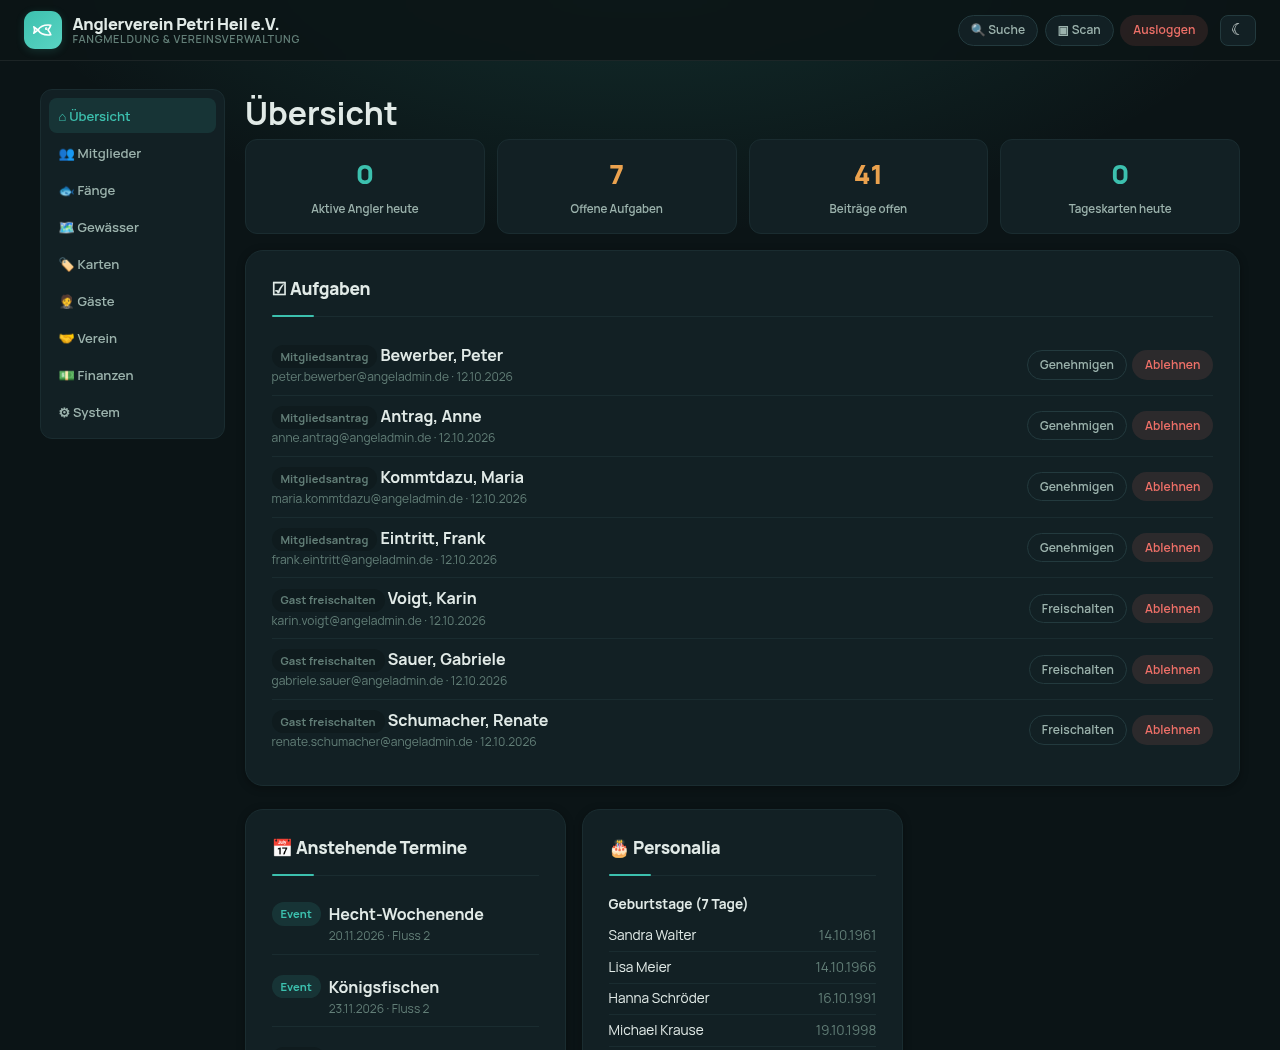
Task: Open Fänge section in sidebar
Action: (132, 190)
